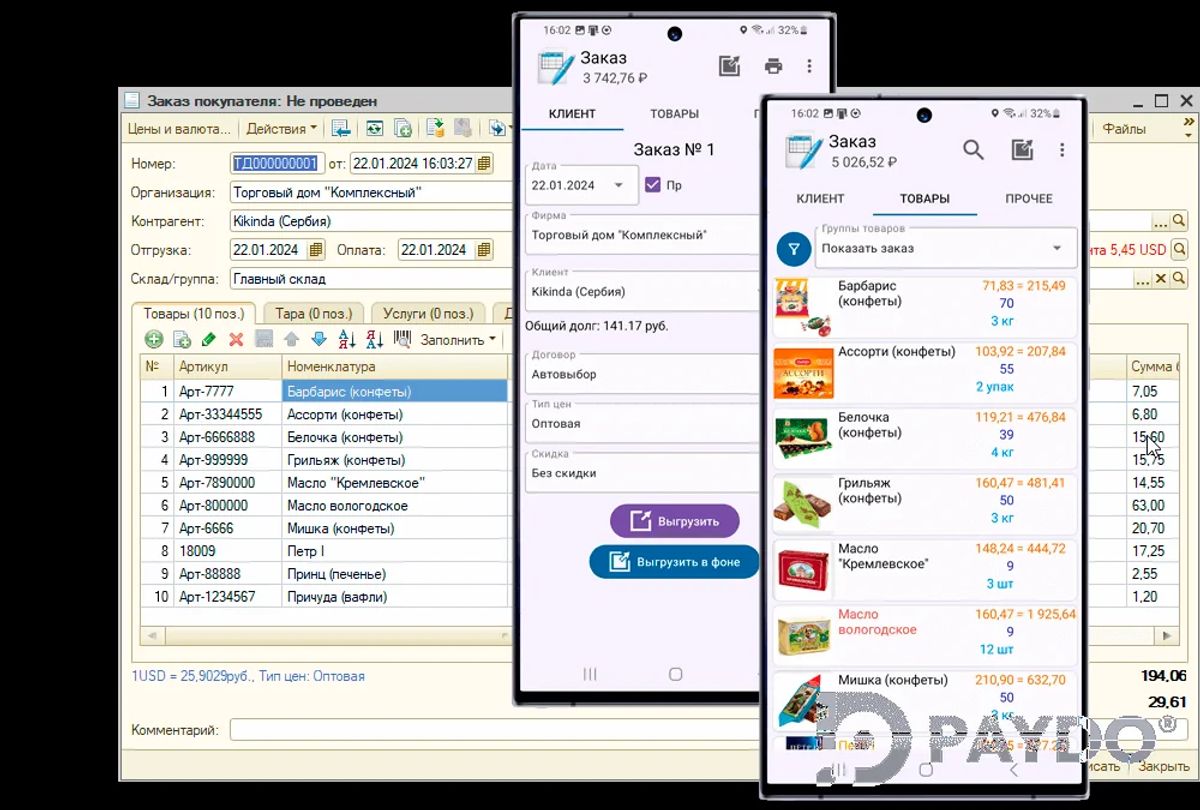
Task: Select ПРОЧЕЕ tab in front phone
Action: tap(1029, 198)
